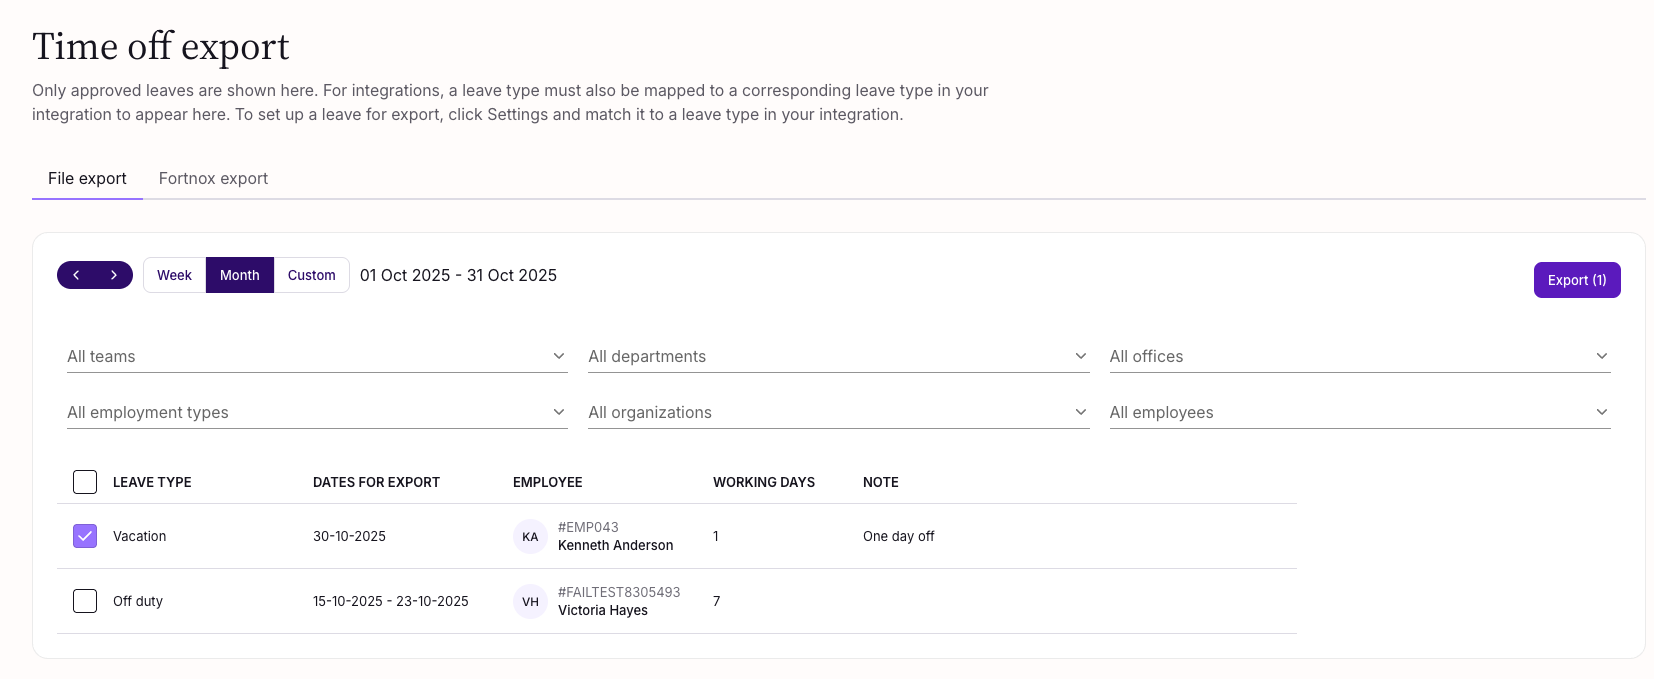Viewport: 1654px width, 679px height.
Task: Open the All organizations dropdown
Action: point(837,413)
